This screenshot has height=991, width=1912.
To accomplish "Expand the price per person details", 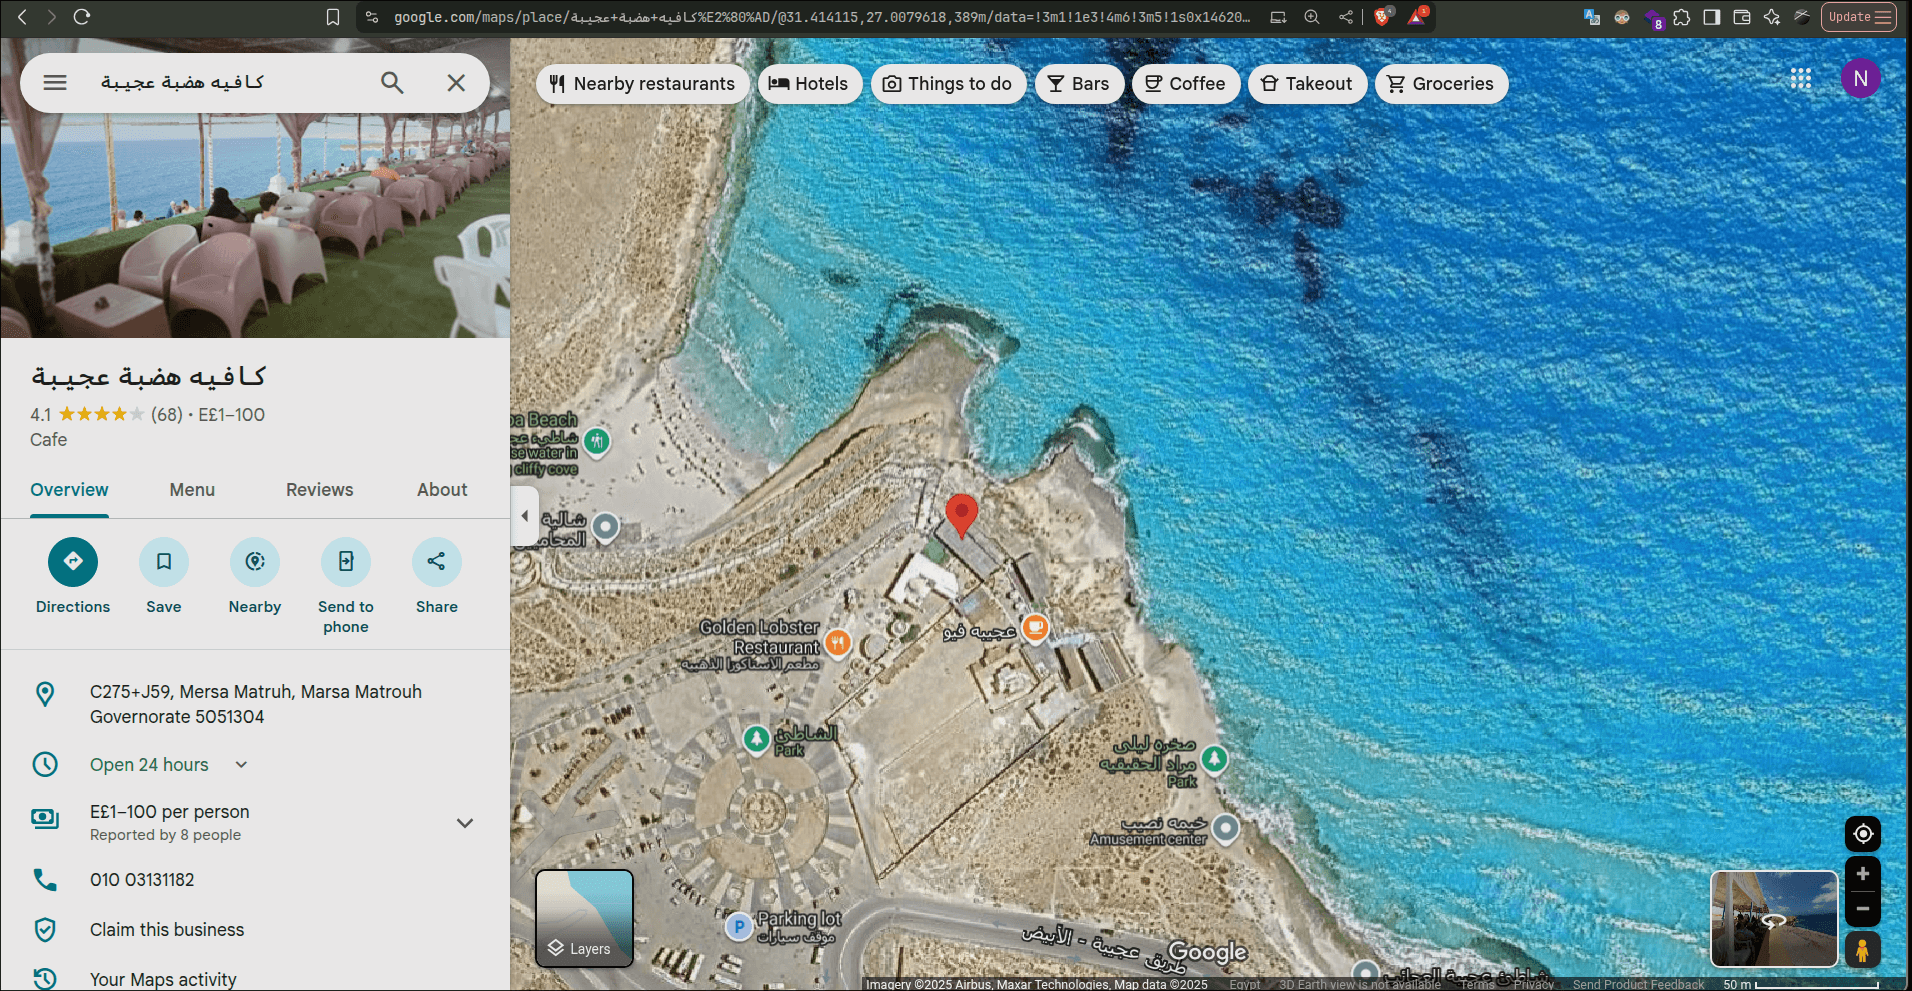I will coord(465,823).
